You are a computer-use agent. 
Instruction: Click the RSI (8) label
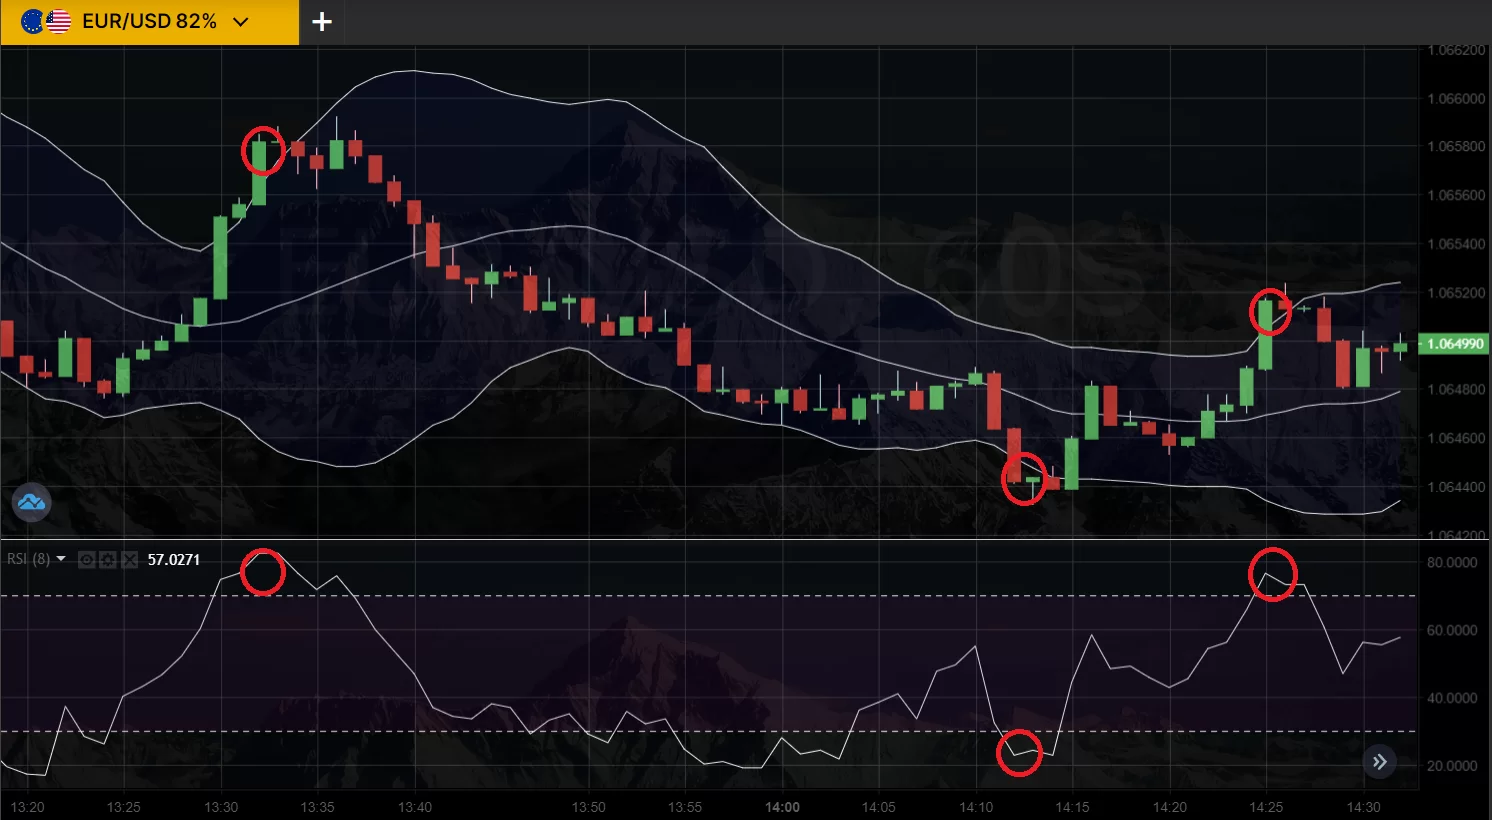click(x=28, y=559)
